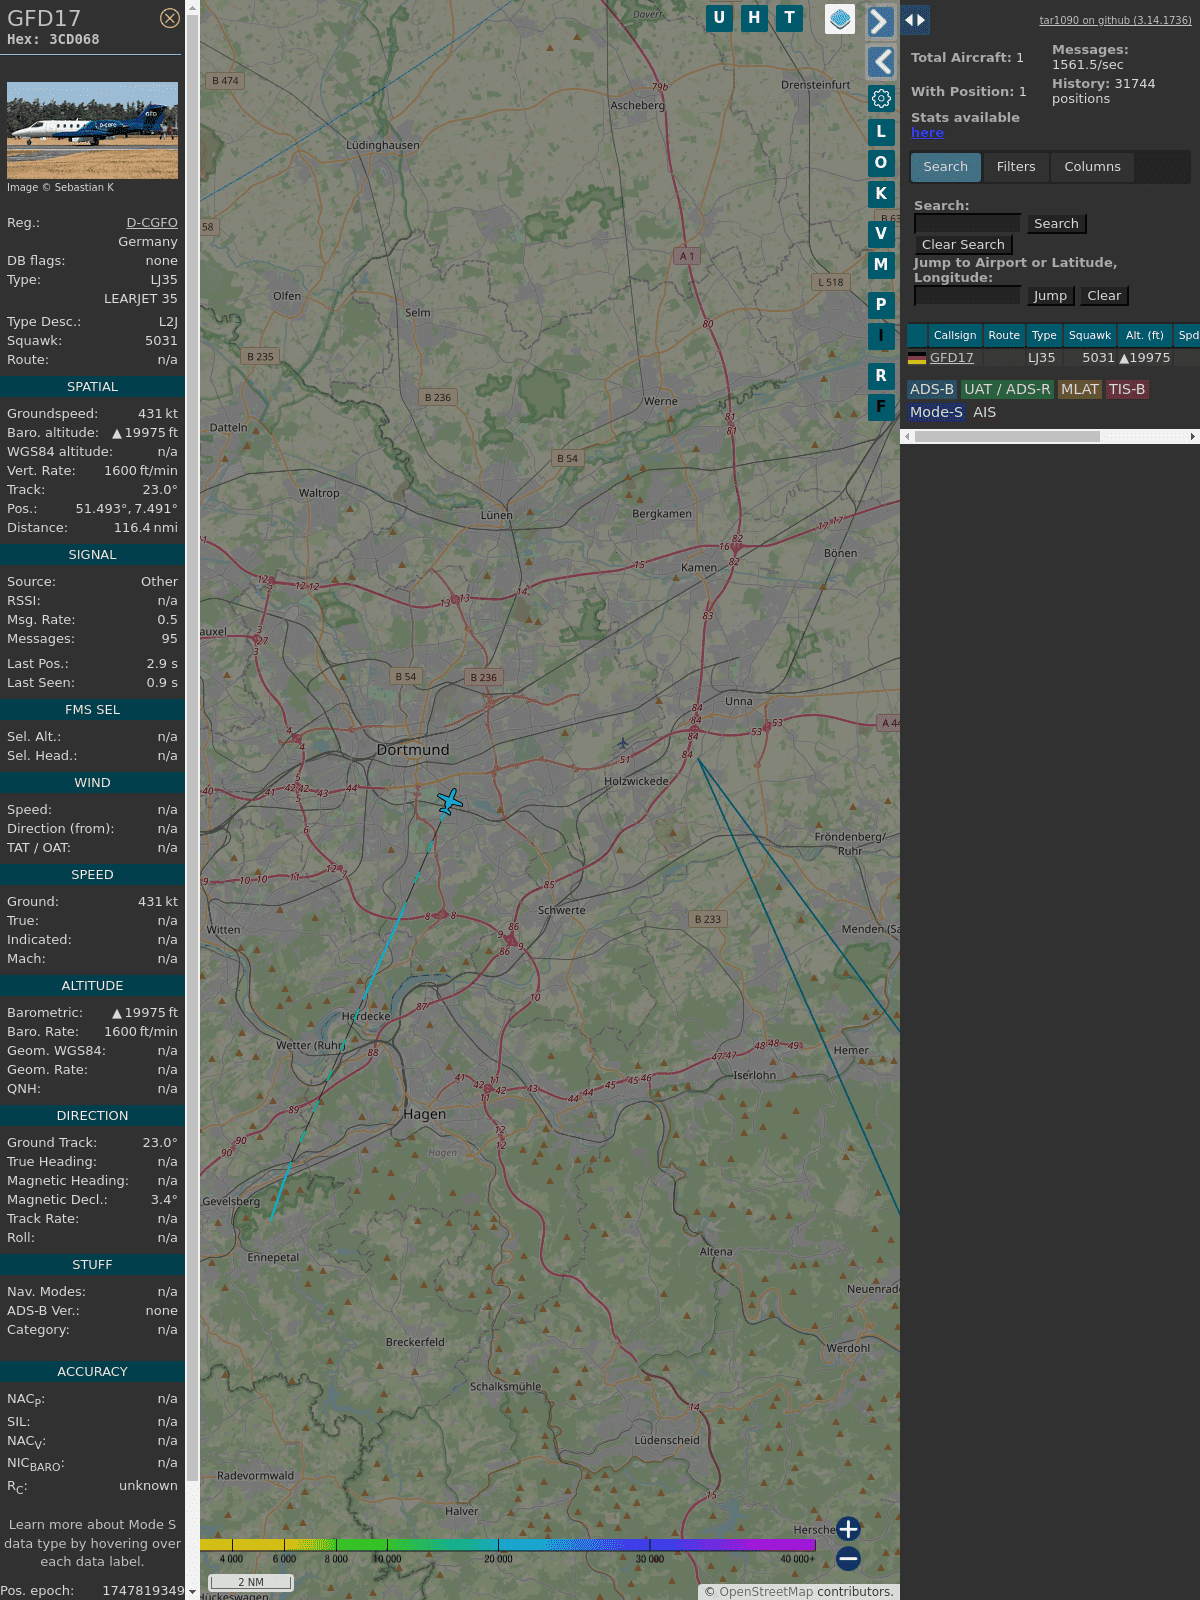Click the table scrollbar left arrow
The image size is (1200, 1600).
click(907, 437)
